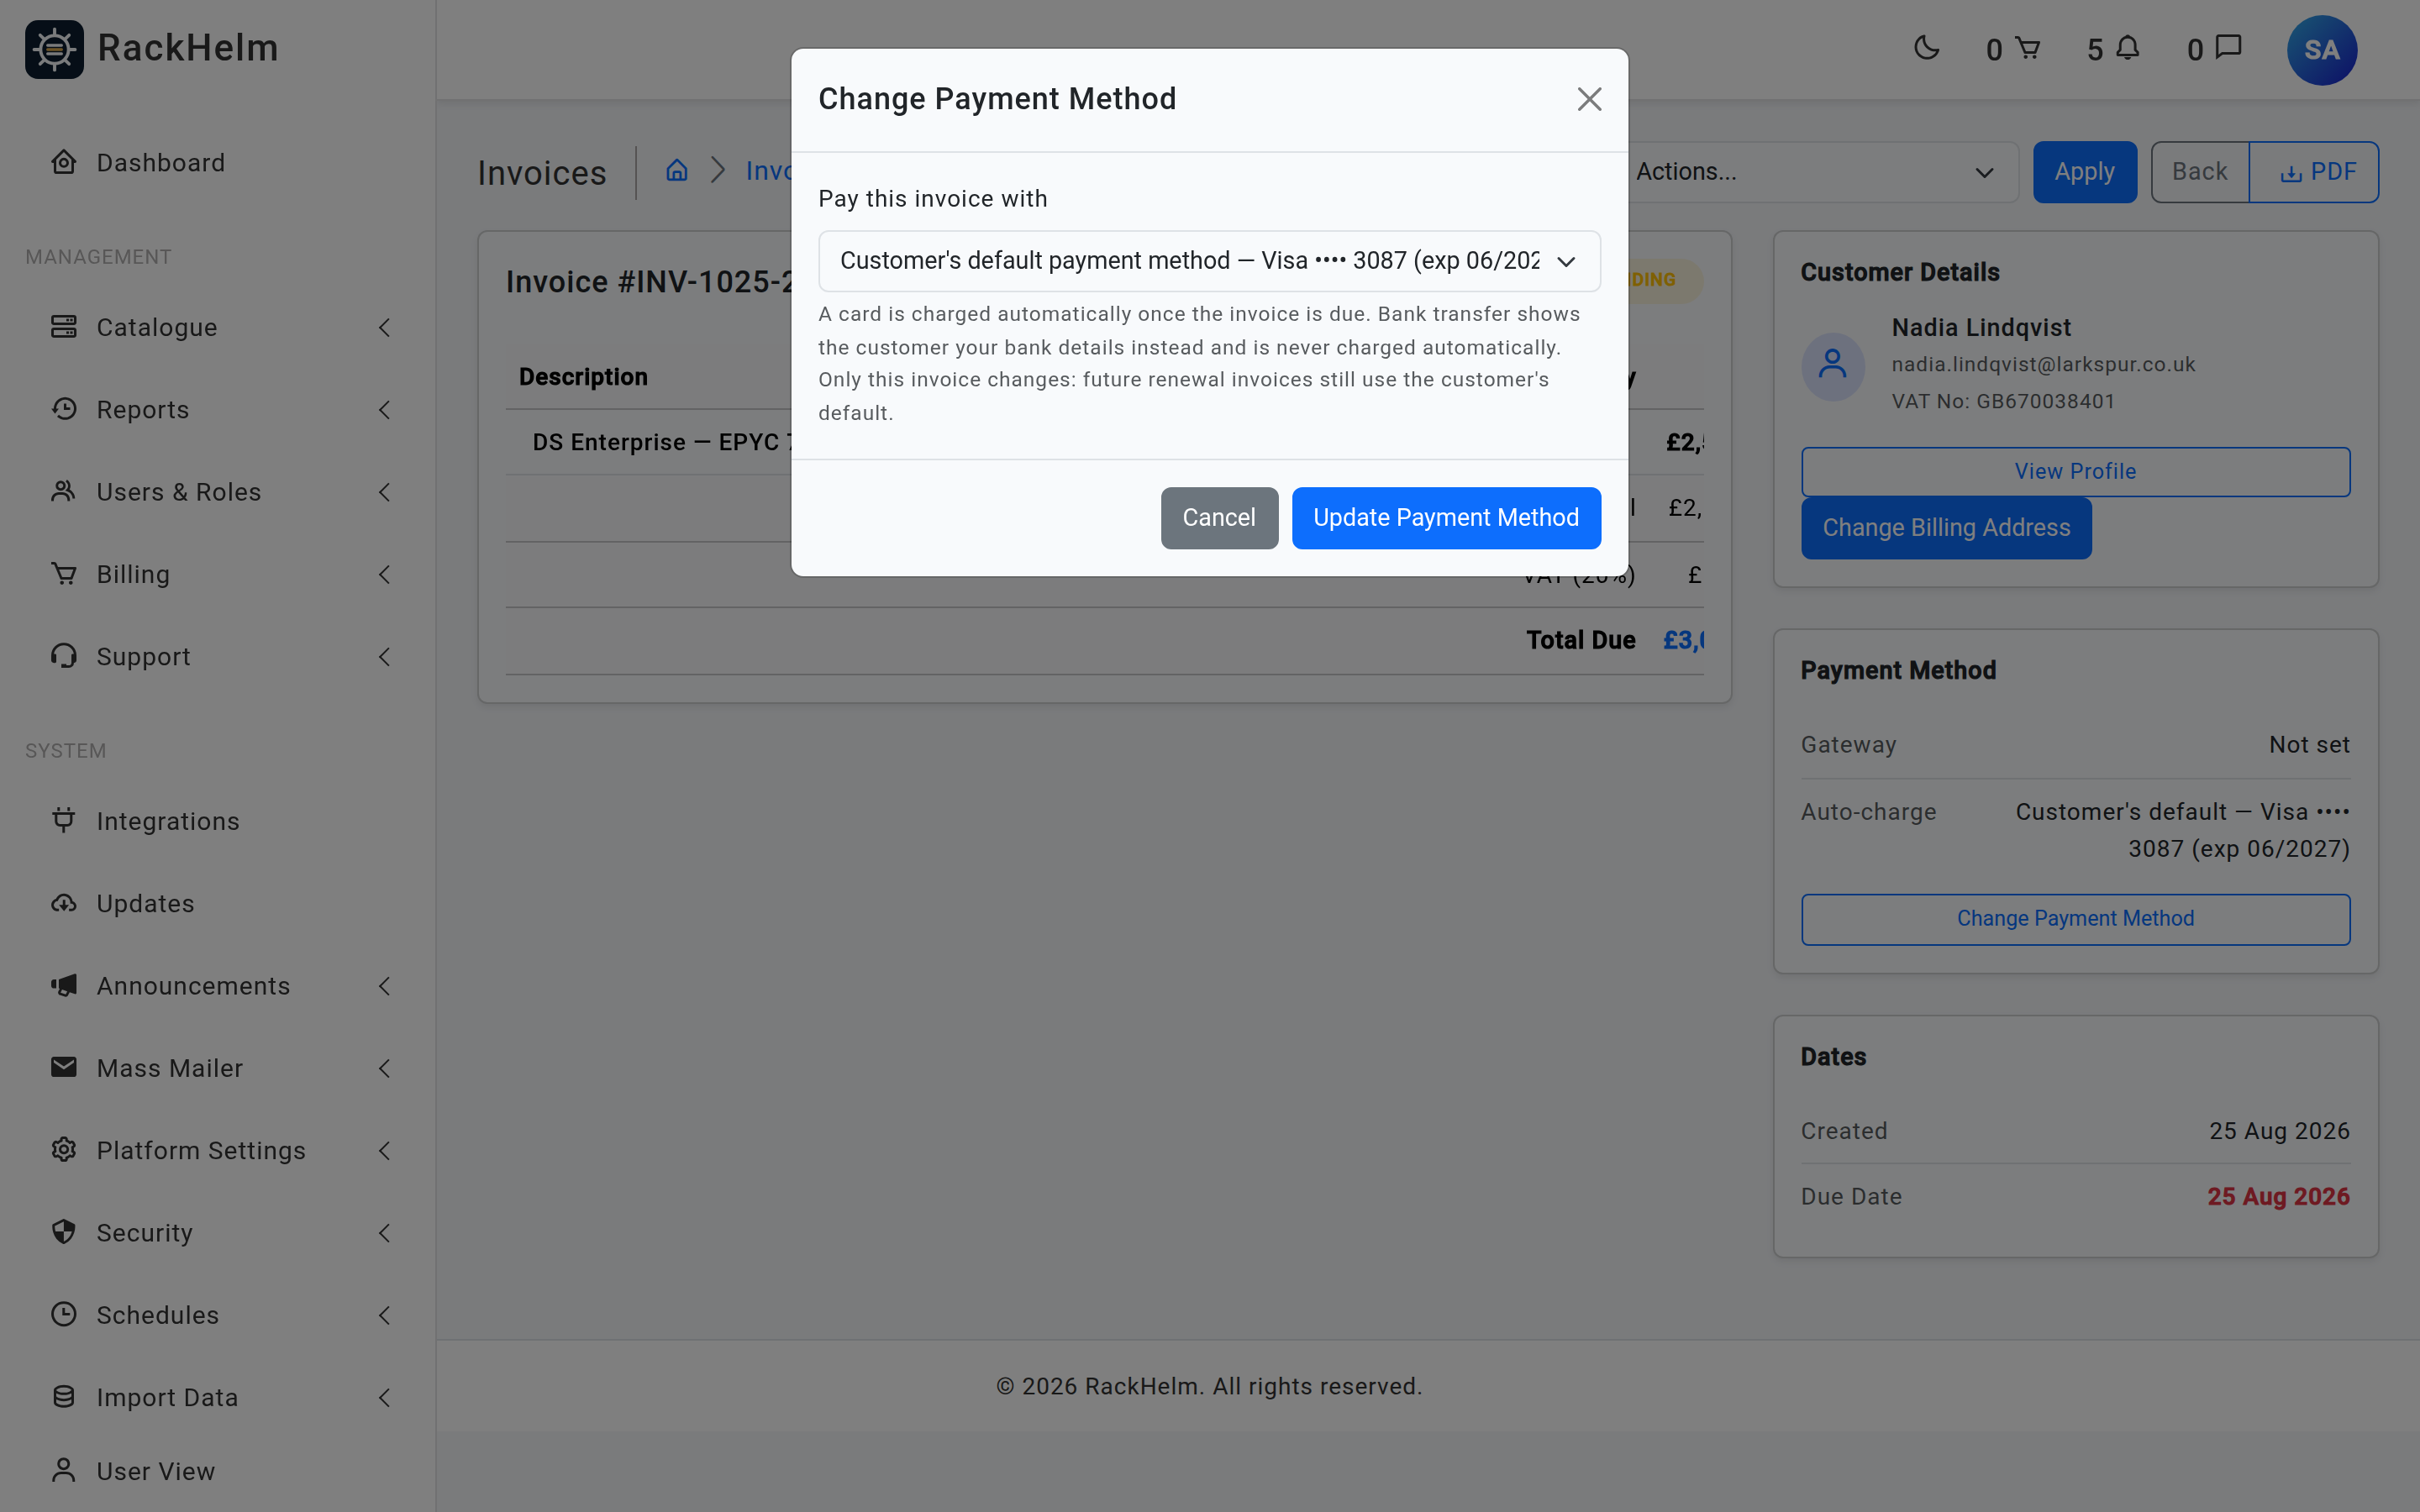This screenshot has width=2420, height=1512.
Task: Click the customer name Nadia Lindqvist
Action: [x=1981, y=327]
